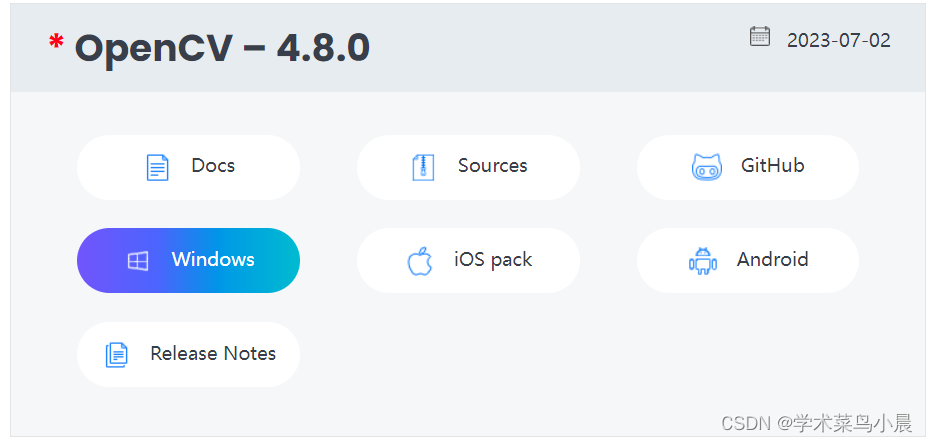Click the GitHub cat face icon

[706, 167]
